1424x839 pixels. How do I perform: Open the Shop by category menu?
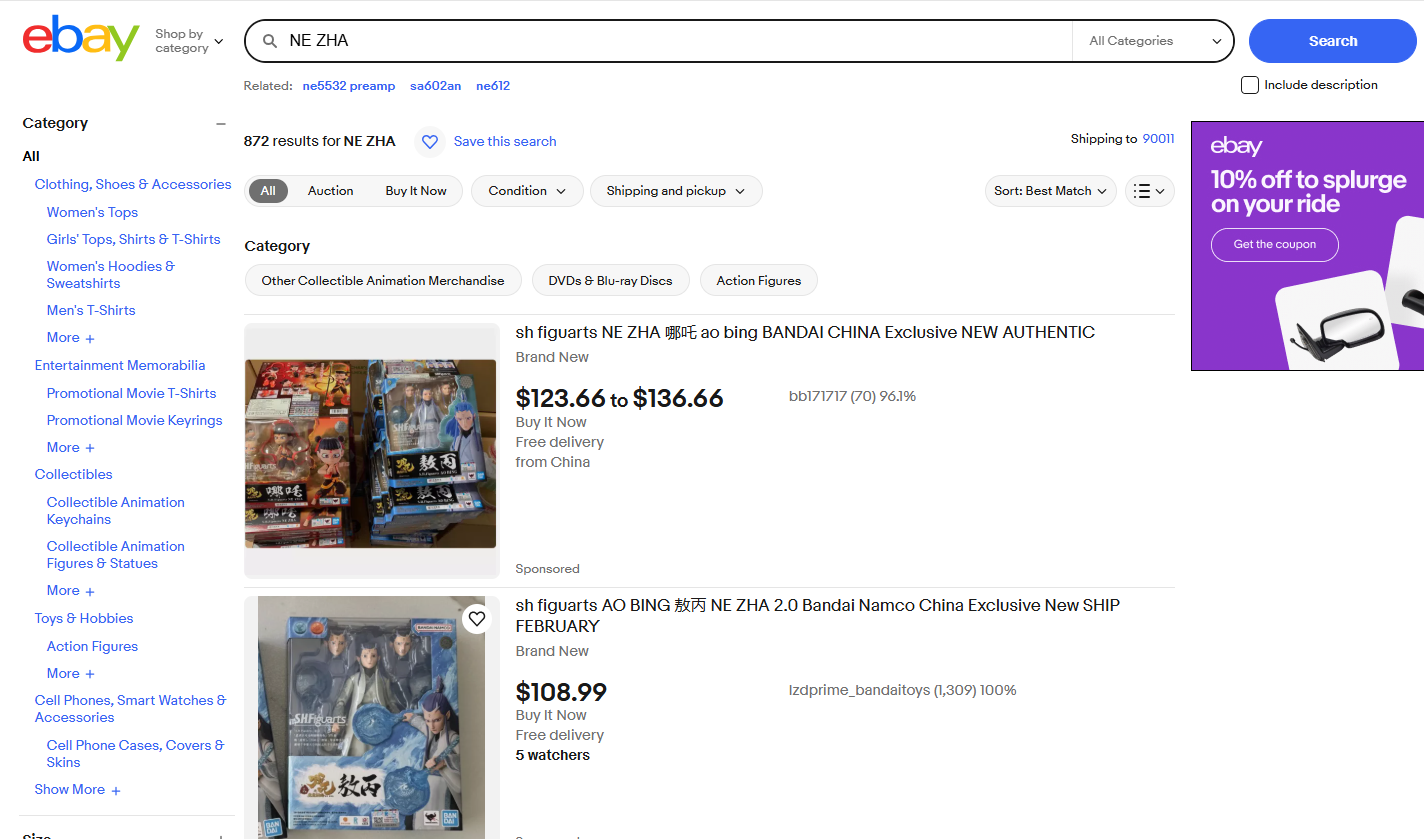point(189,41)
